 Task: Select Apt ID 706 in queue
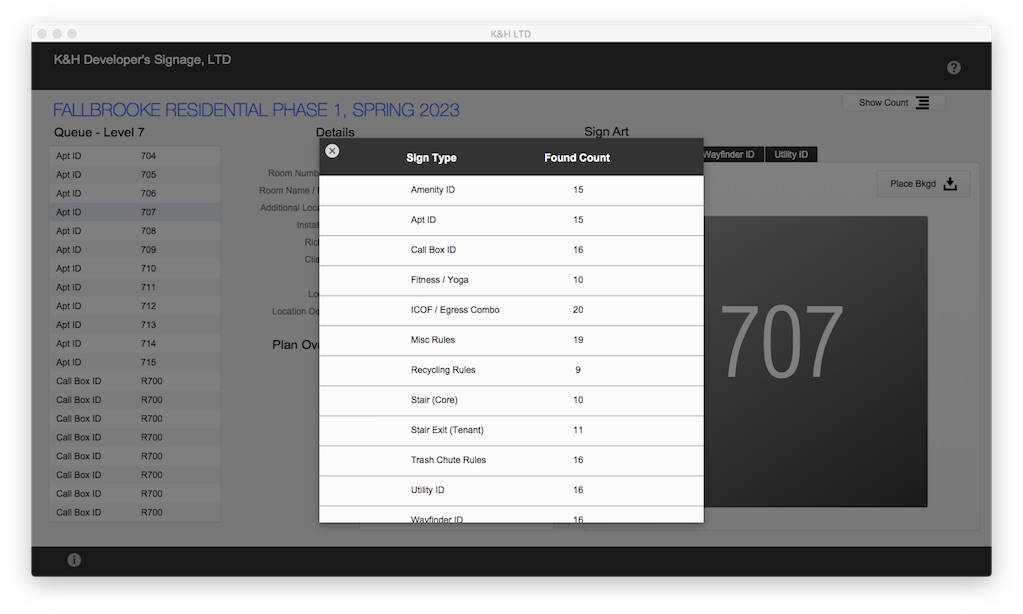pos(135,194)
